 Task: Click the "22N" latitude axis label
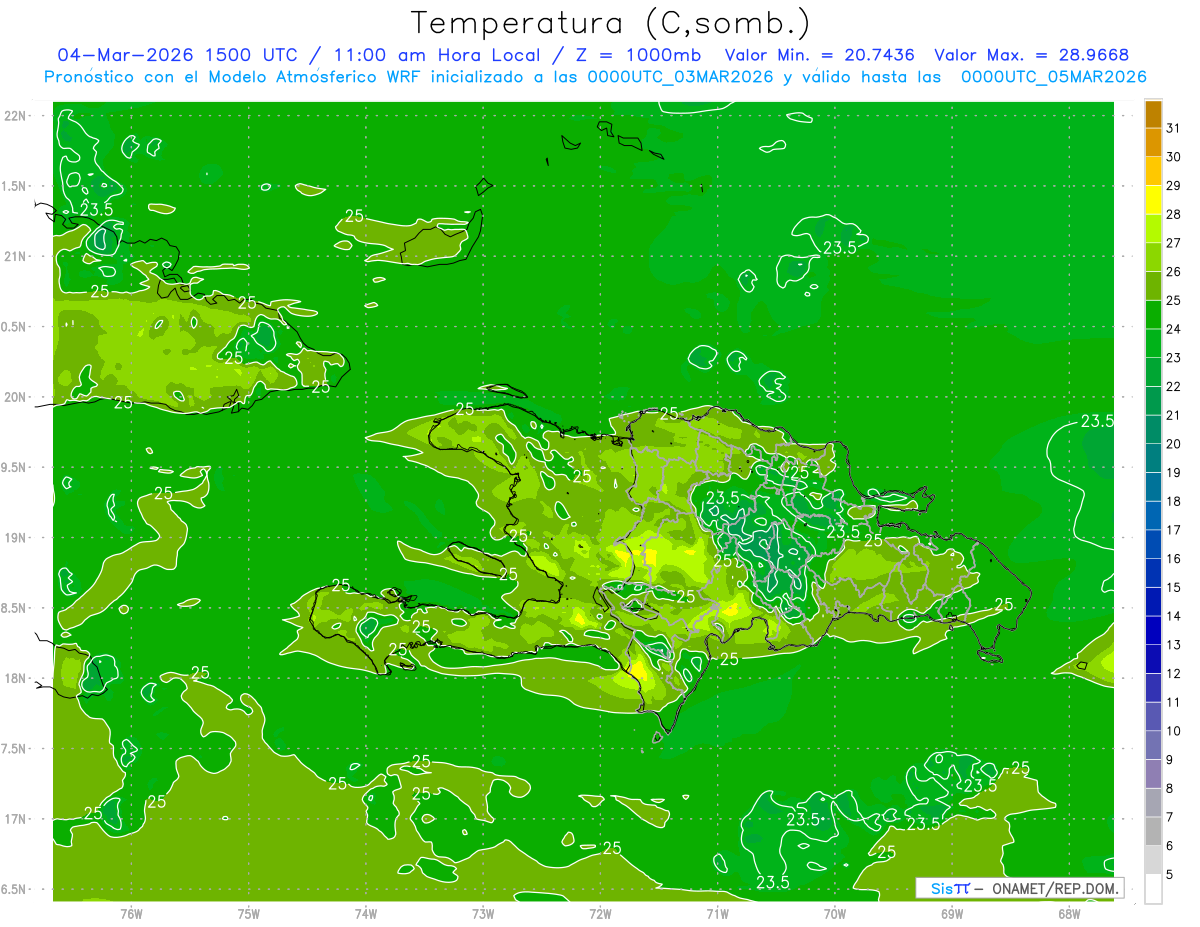pyautogui.click(x=16, y=116)
